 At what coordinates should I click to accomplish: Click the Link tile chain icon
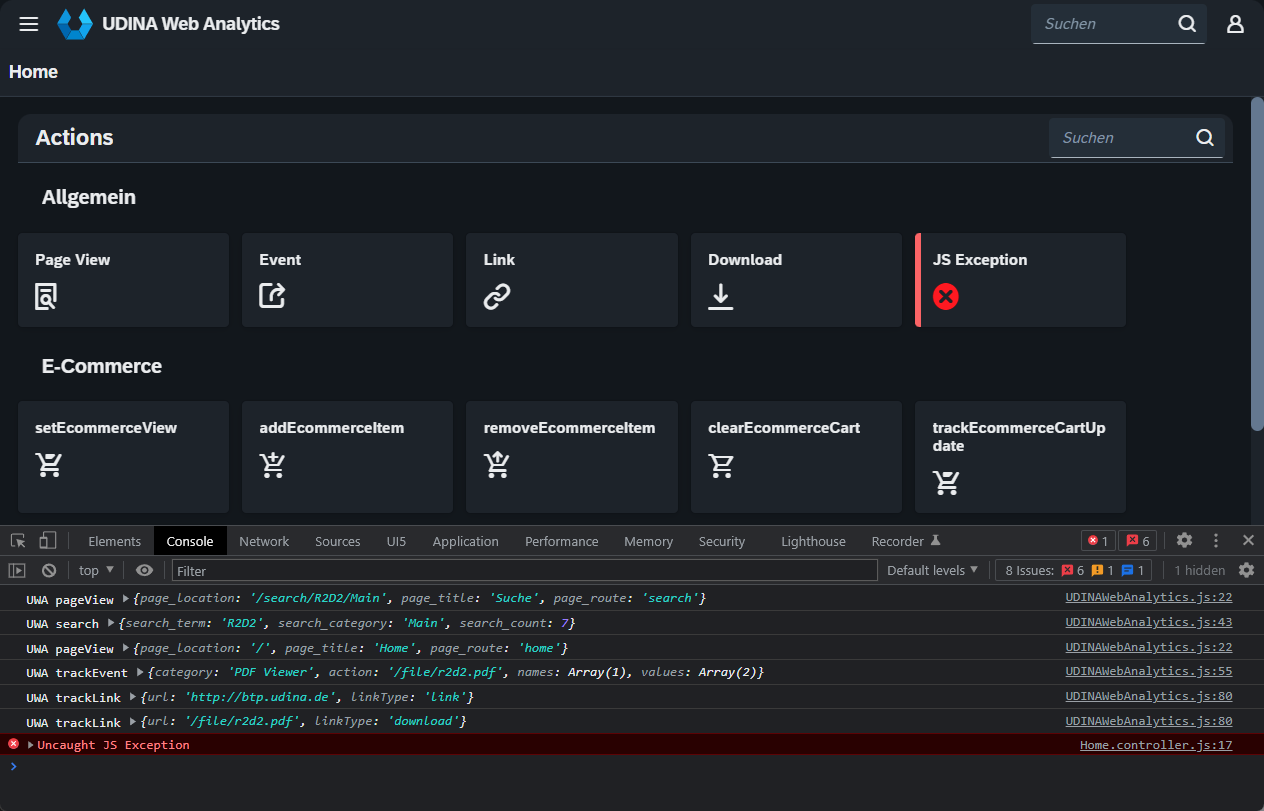(x=497, y=296)
